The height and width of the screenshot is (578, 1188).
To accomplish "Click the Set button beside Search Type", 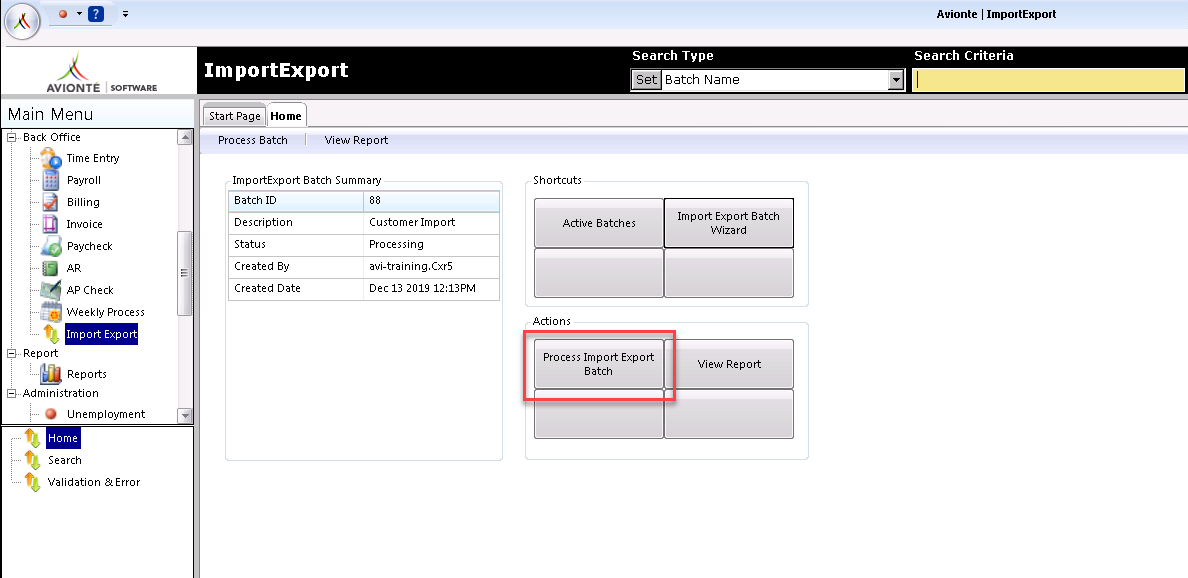I will (646, 80).
